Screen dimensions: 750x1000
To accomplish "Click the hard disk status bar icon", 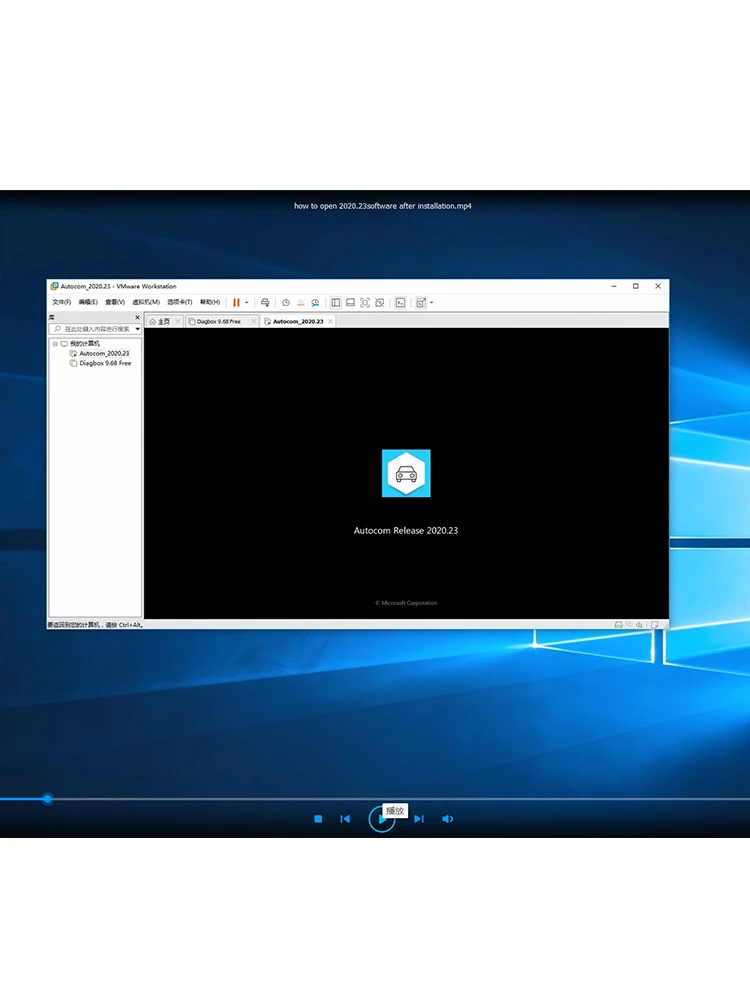I will (619, 625).
